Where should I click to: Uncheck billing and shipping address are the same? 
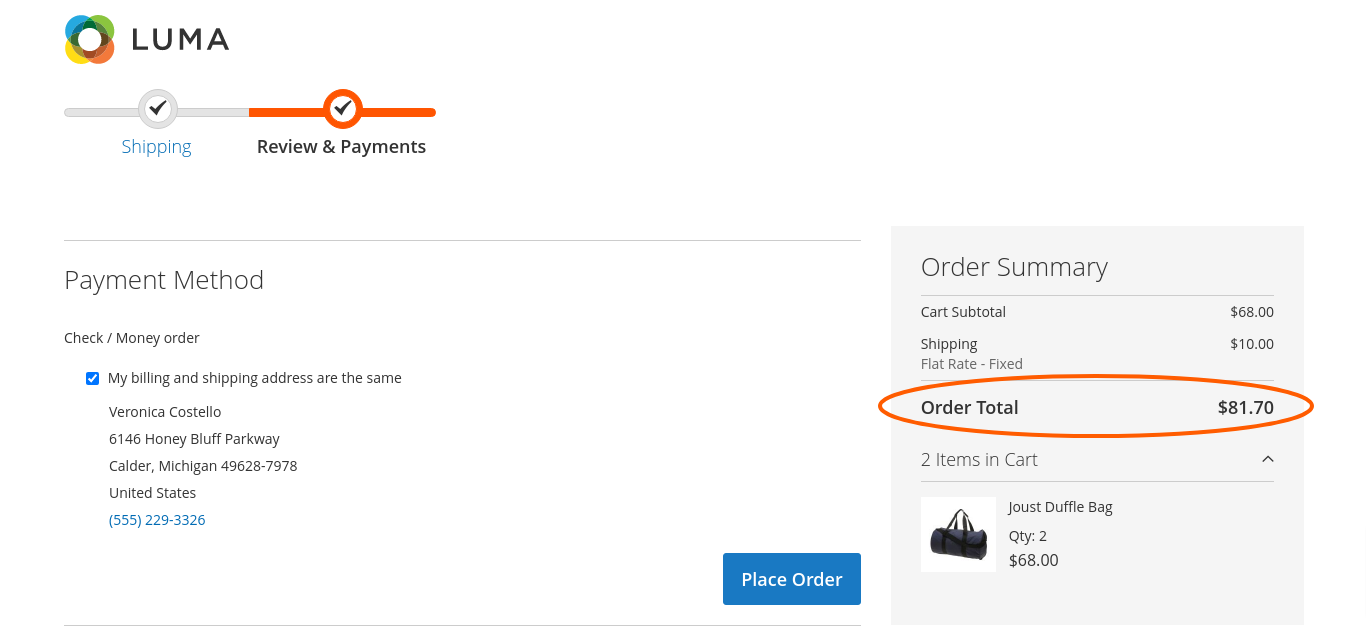(x=92, y=378)
